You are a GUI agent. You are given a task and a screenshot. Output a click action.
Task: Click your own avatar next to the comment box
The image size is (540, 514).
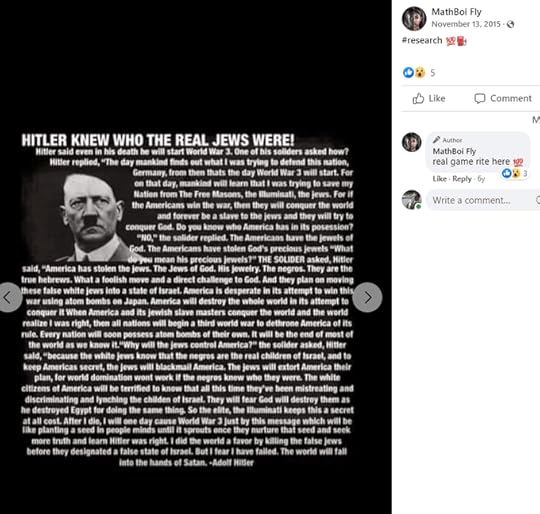412,200
